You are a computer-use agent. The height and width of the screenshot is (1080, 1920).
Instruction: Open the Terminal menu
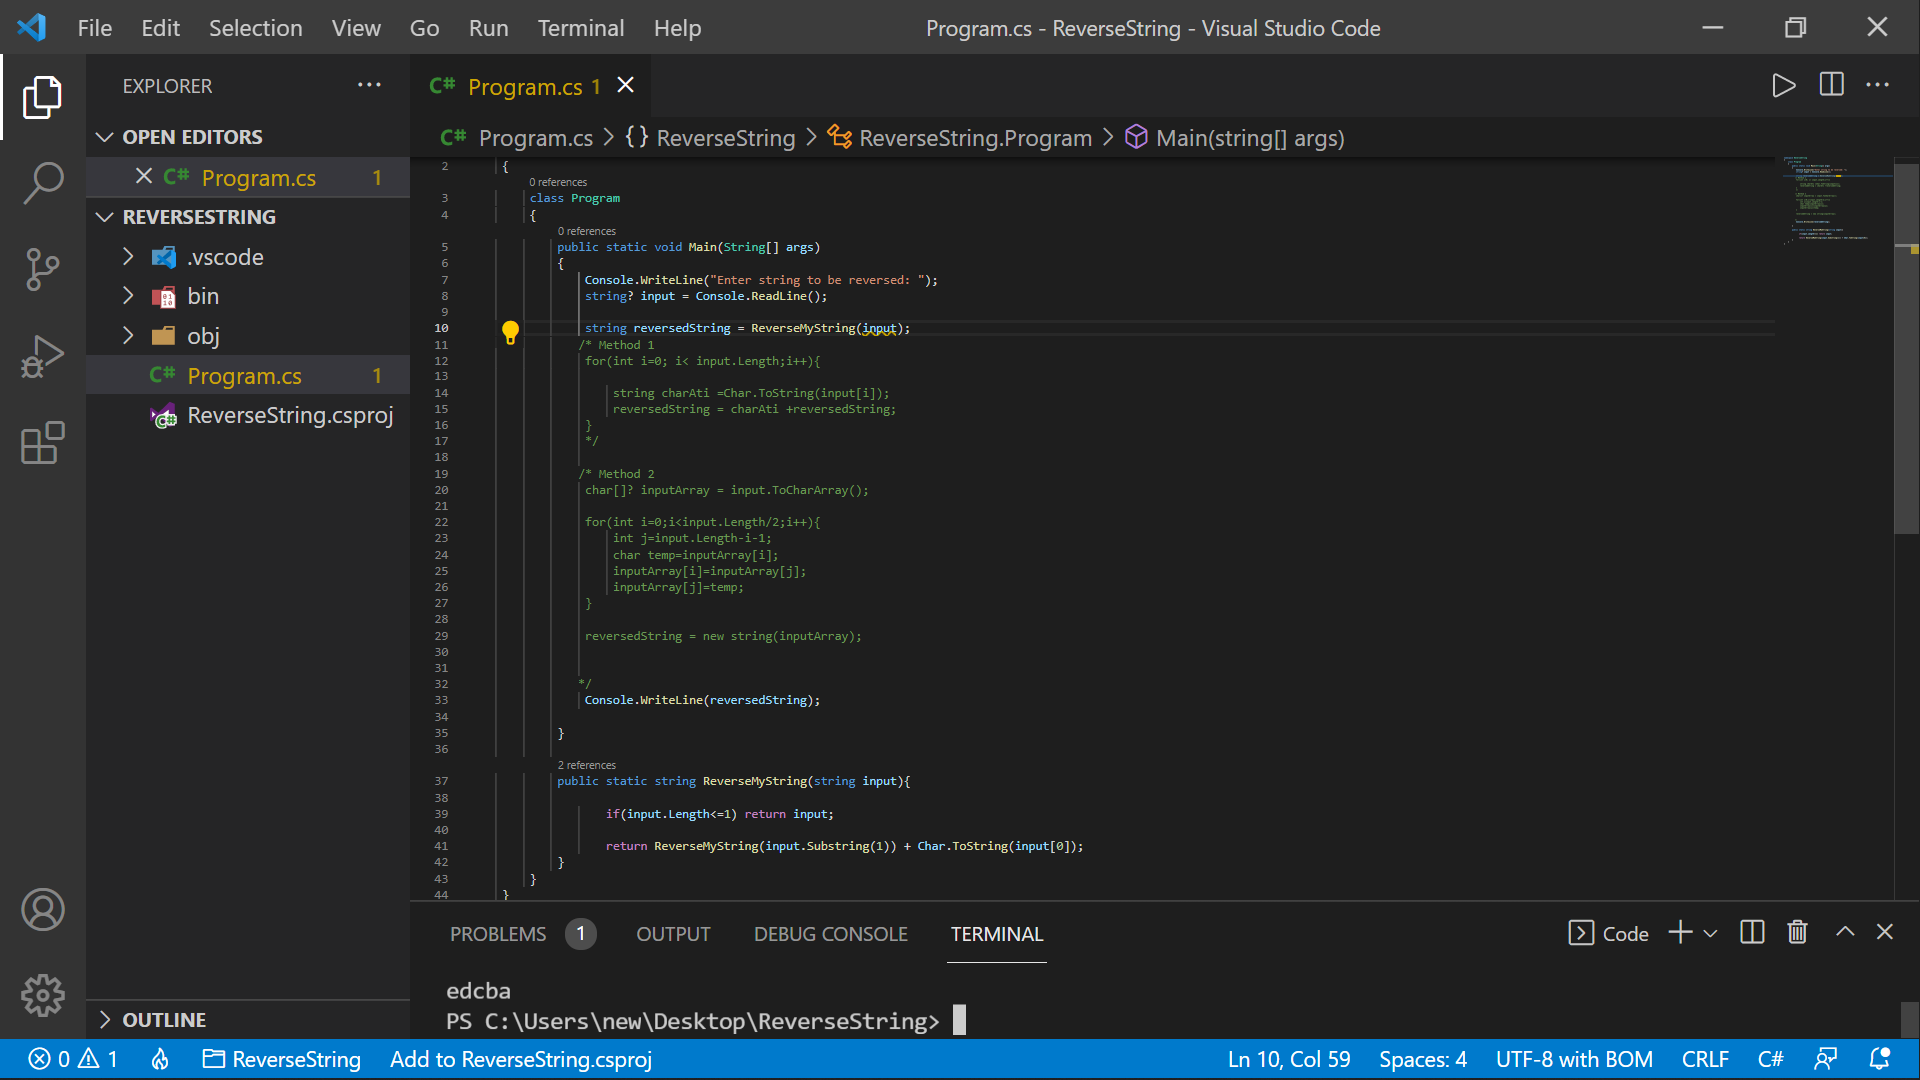click(x=580, y=28)
